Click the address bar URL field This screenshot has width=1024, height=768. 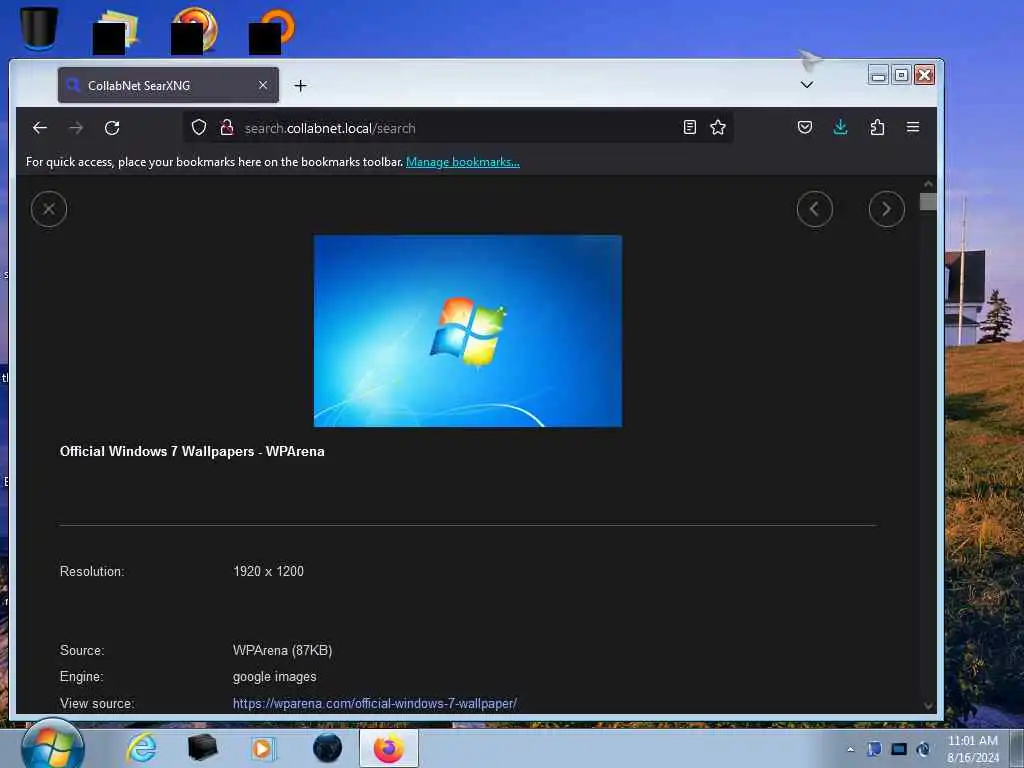(x=457, y=128)
